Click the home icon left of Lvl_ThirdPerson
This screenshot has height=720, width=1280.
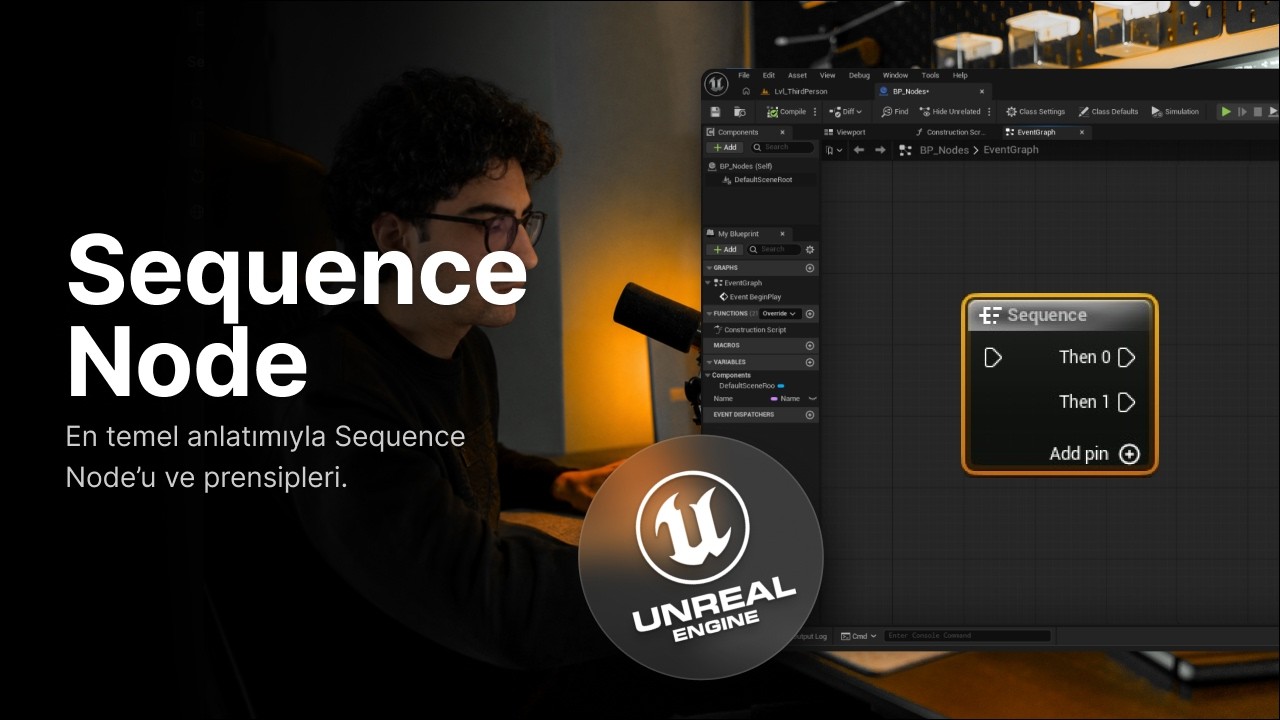tap(746, 91)
